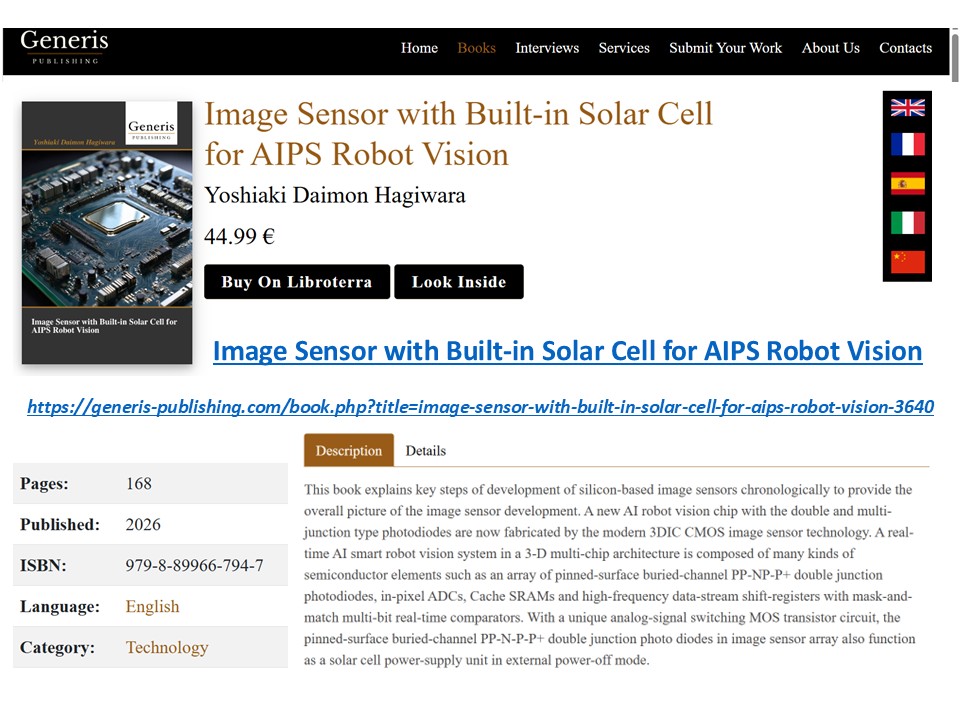Open the Interviews page
Viewport: 960px width, 720px height.
point(547,48)
